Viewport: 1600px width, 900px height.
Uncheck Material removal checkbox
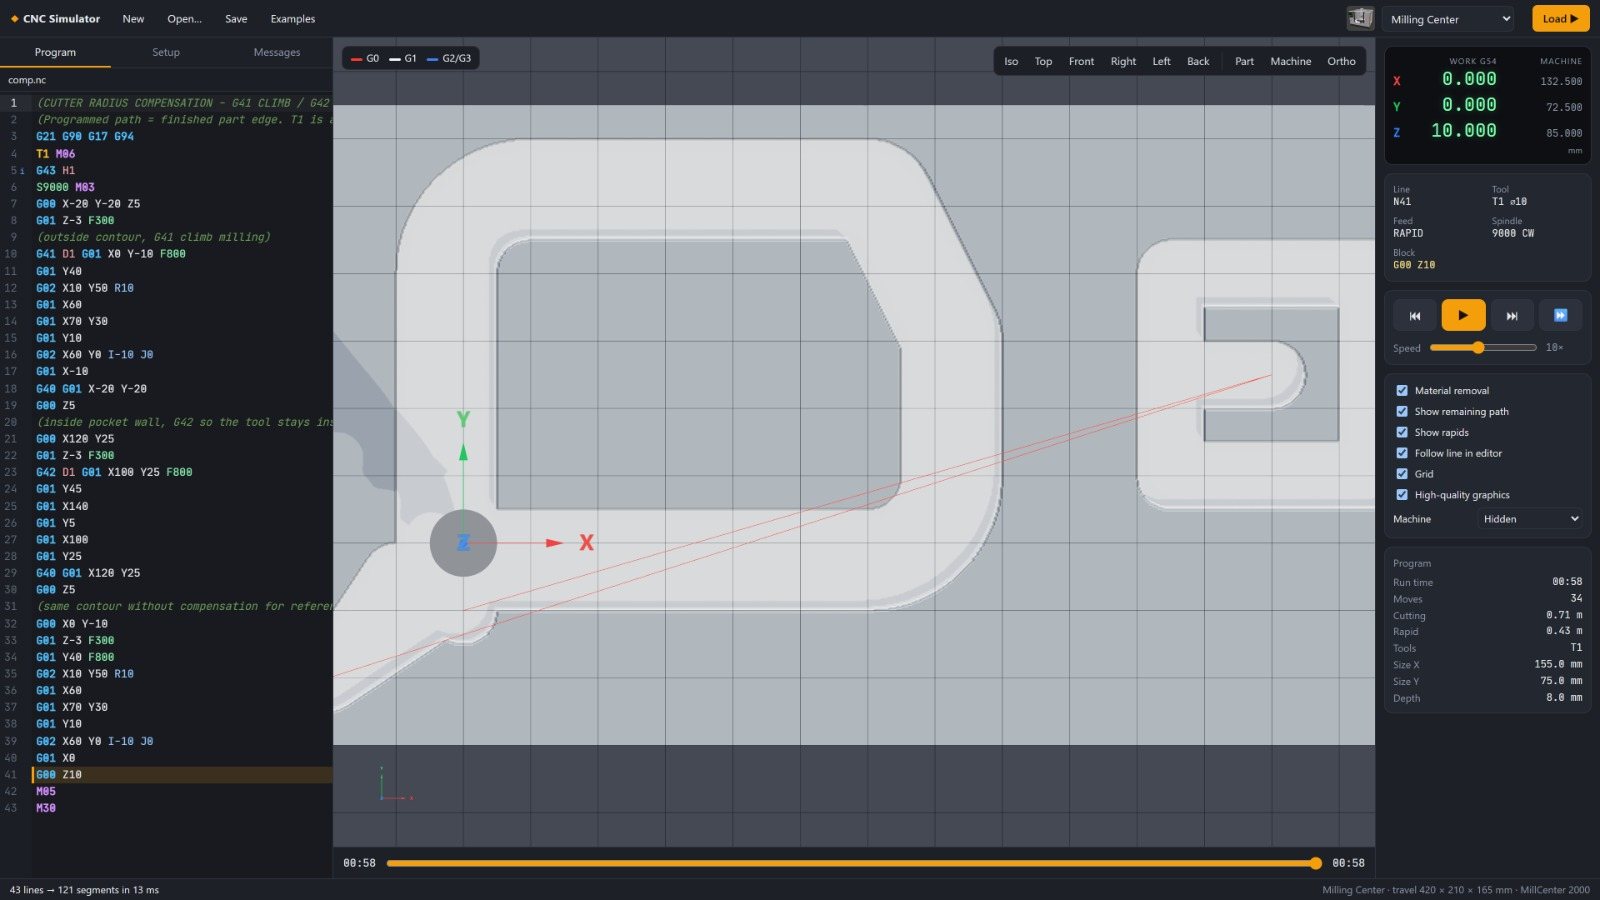[1402, 391]
